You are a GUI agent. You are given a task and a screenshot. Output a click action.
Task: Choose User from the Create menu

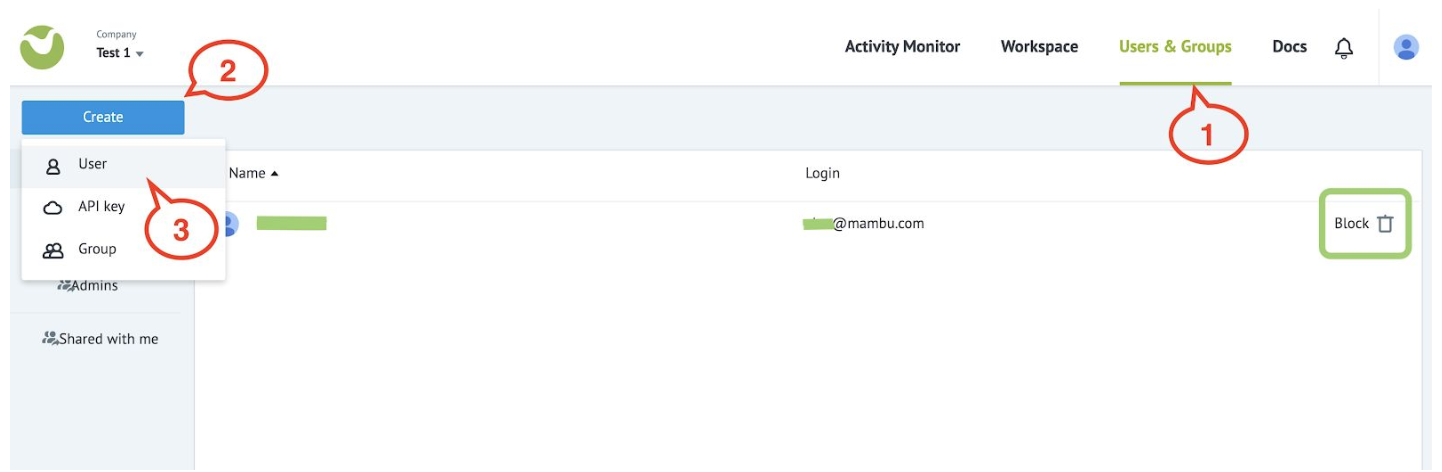(x=124, y=164)
